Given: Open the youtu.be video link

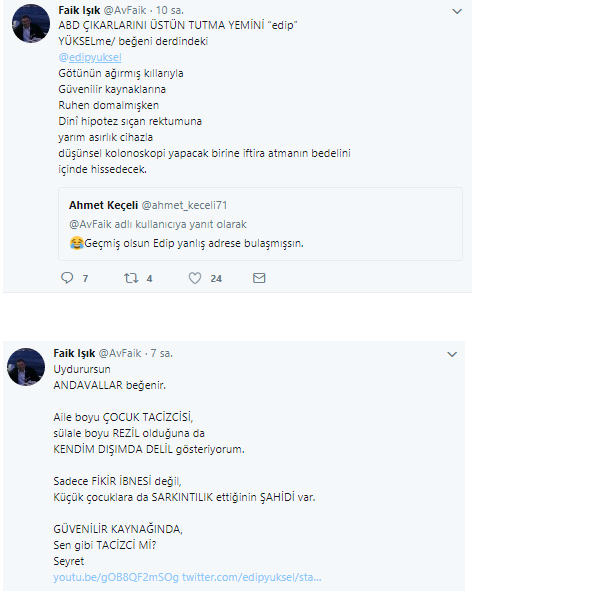Looking at the screenshot, I should (116, 577).
